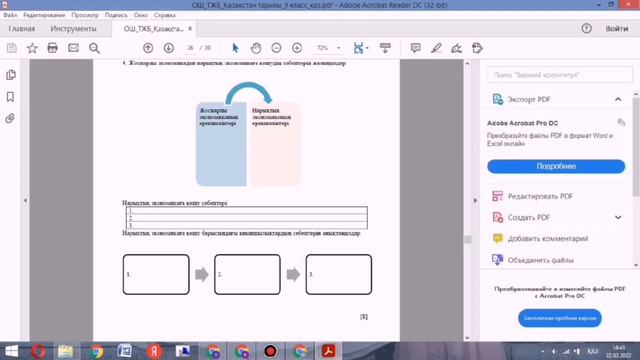Image resolution: width=640 pixels, height=360 pixels.
Task: Open Windows Start menu
Action: tap(11, 351)
